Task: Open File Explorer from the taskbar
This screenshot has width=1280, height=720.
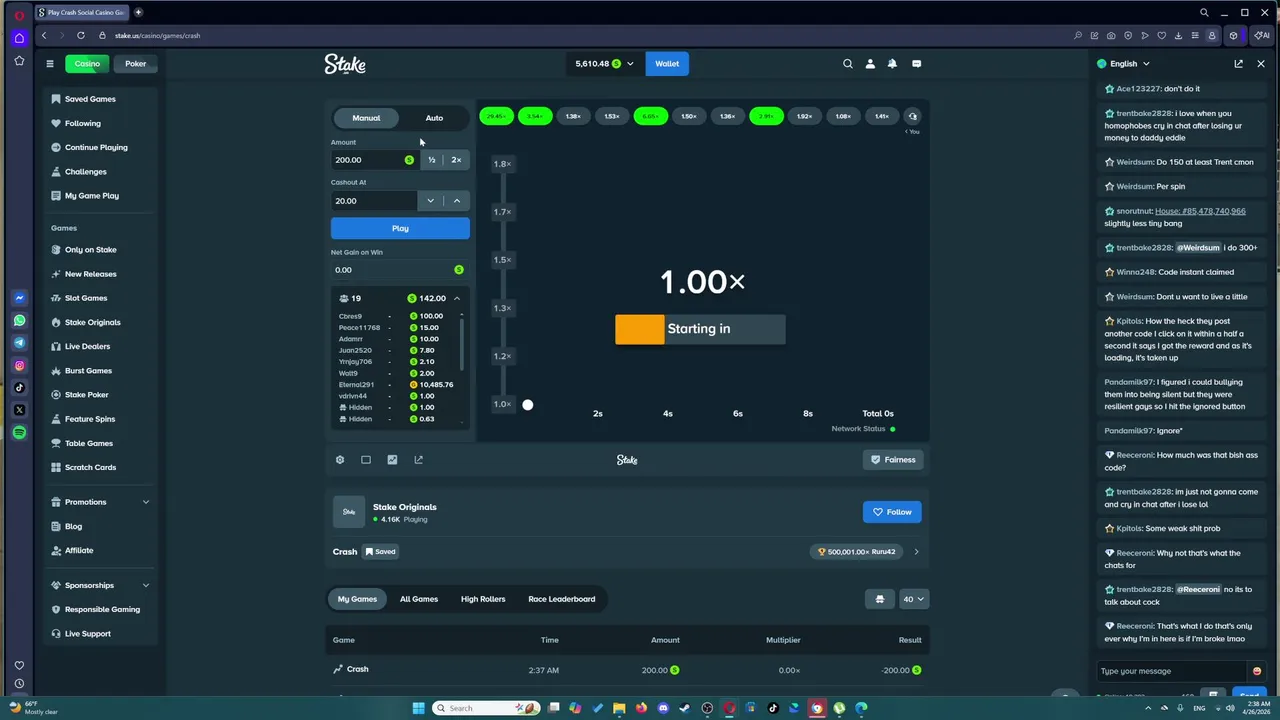Action: click(x=619, y=708)
